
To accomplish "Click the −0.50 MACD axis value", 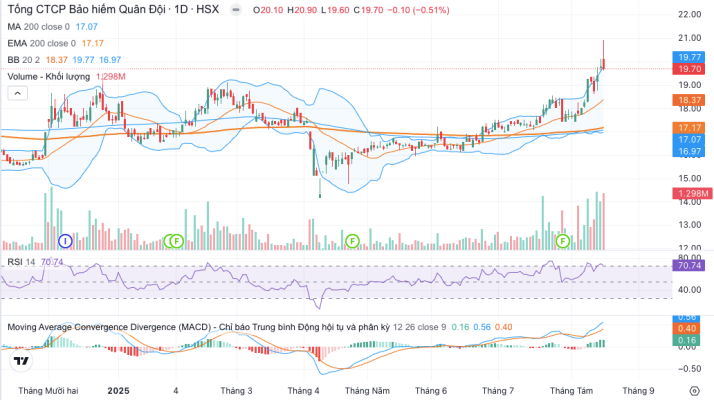I will pos(689,369).
